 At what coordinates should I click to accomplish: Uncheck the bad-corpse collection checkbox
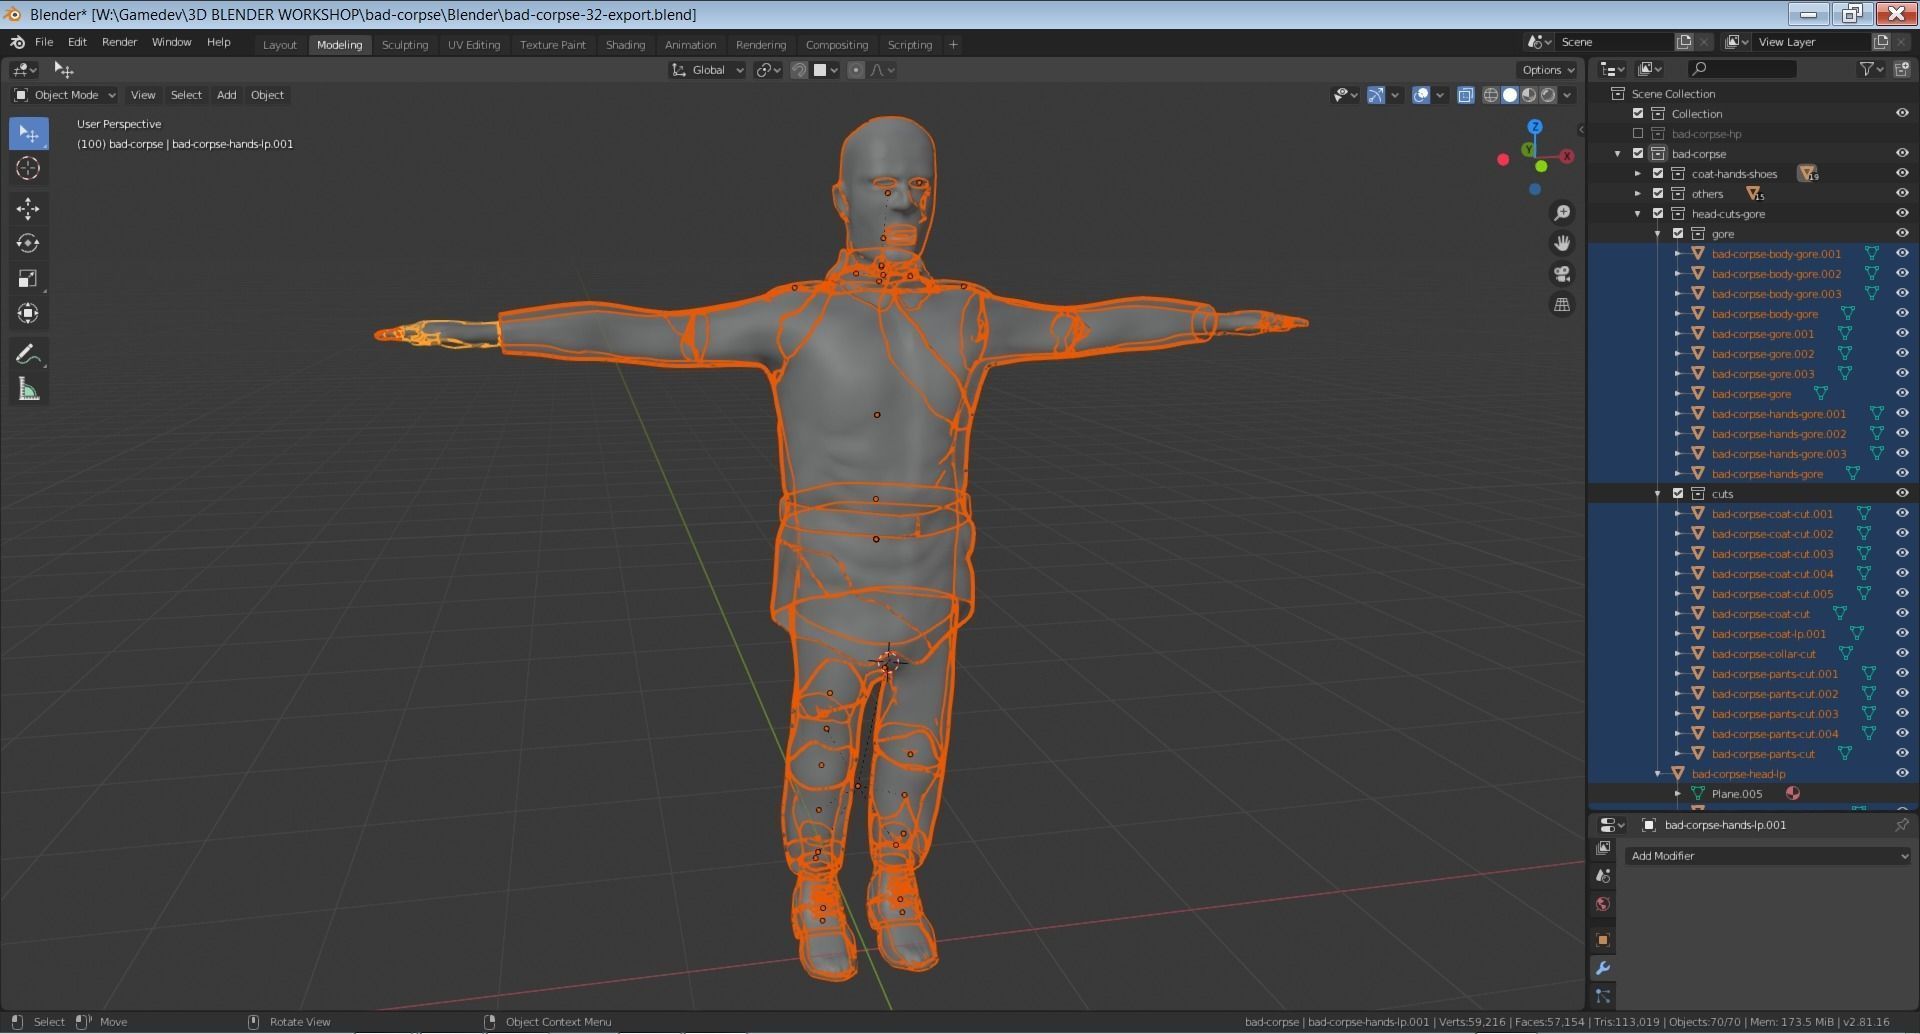point(1638,154)
